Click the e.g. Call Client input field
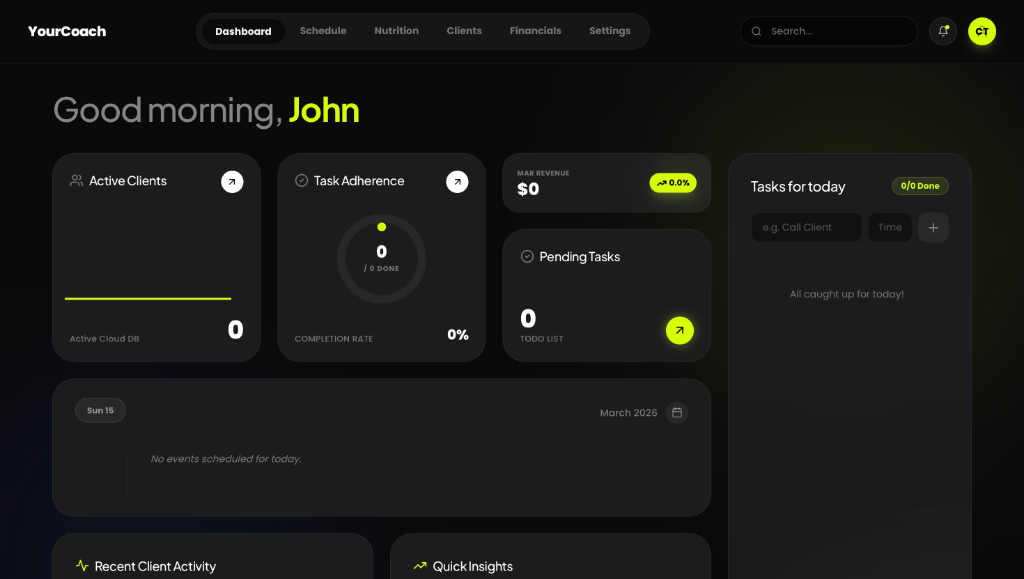Image resolution: width=1024 pixels, height=579 pixels. pyautogui.click(x=806, y=227)
